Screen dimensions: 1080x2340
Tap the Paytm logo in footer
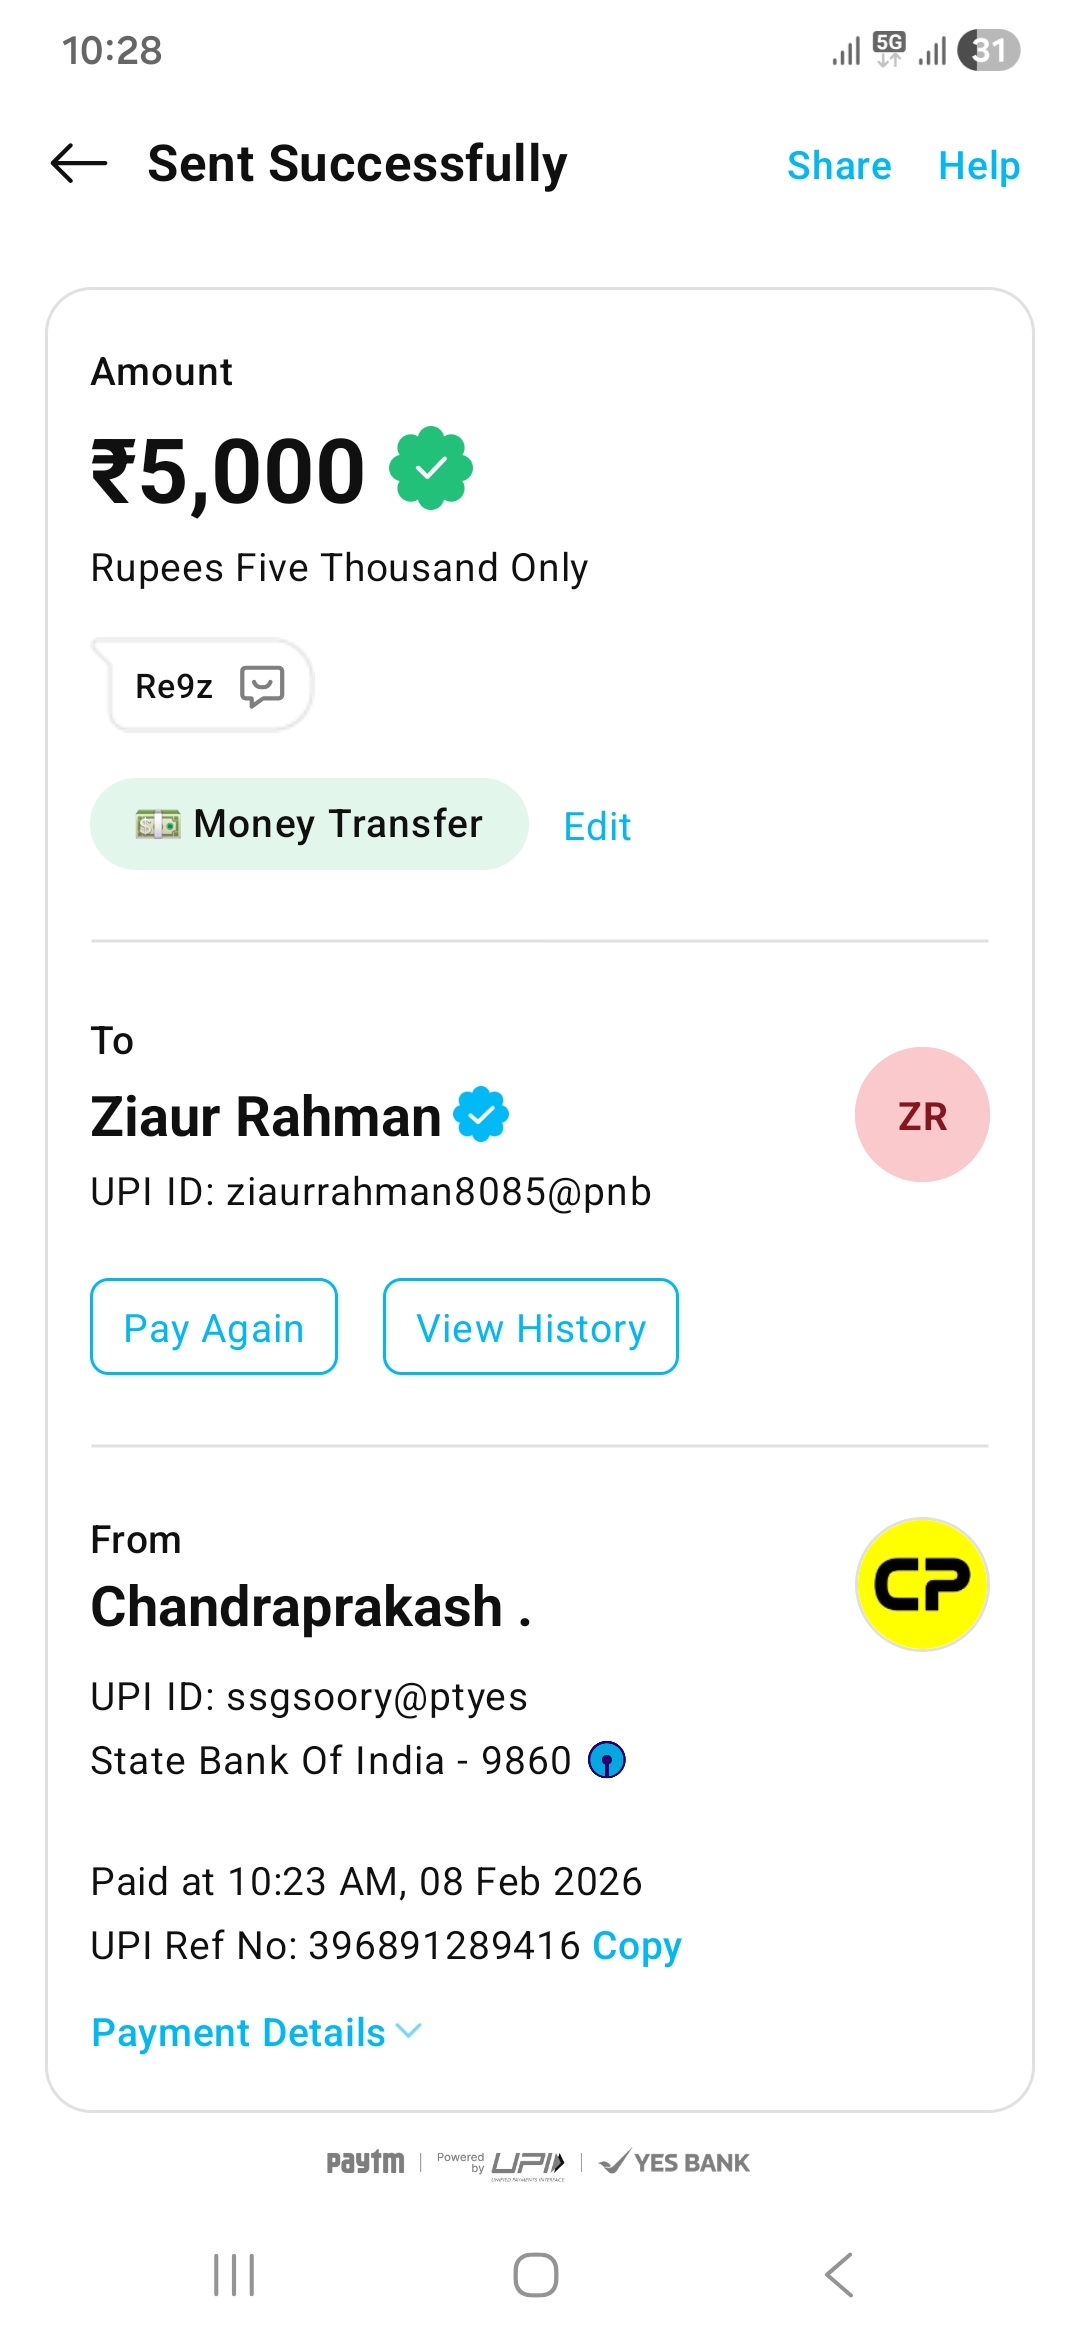pyautogui.click(x=366, y=2162)
